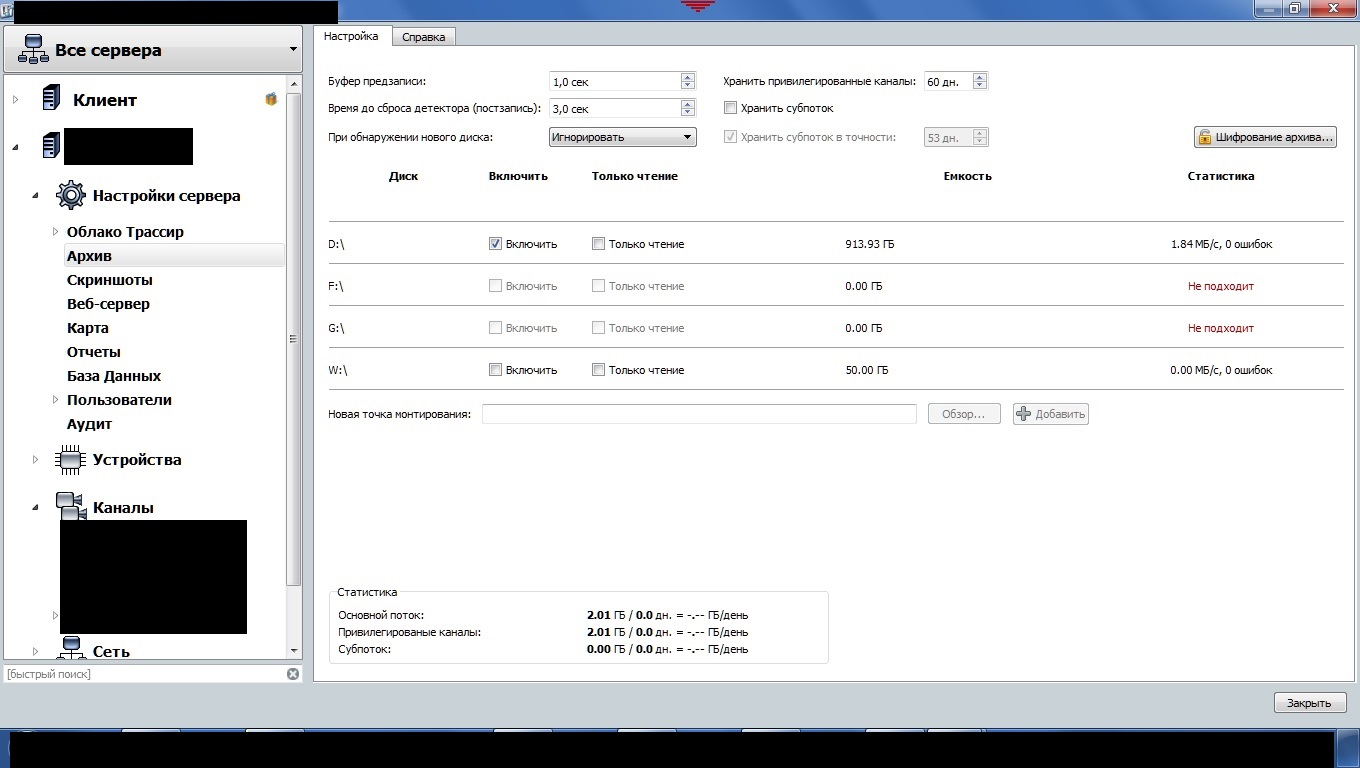Open Шифрование архива settings
The height and width of the screenshot is (768, 1360).
click(1265, 137)
